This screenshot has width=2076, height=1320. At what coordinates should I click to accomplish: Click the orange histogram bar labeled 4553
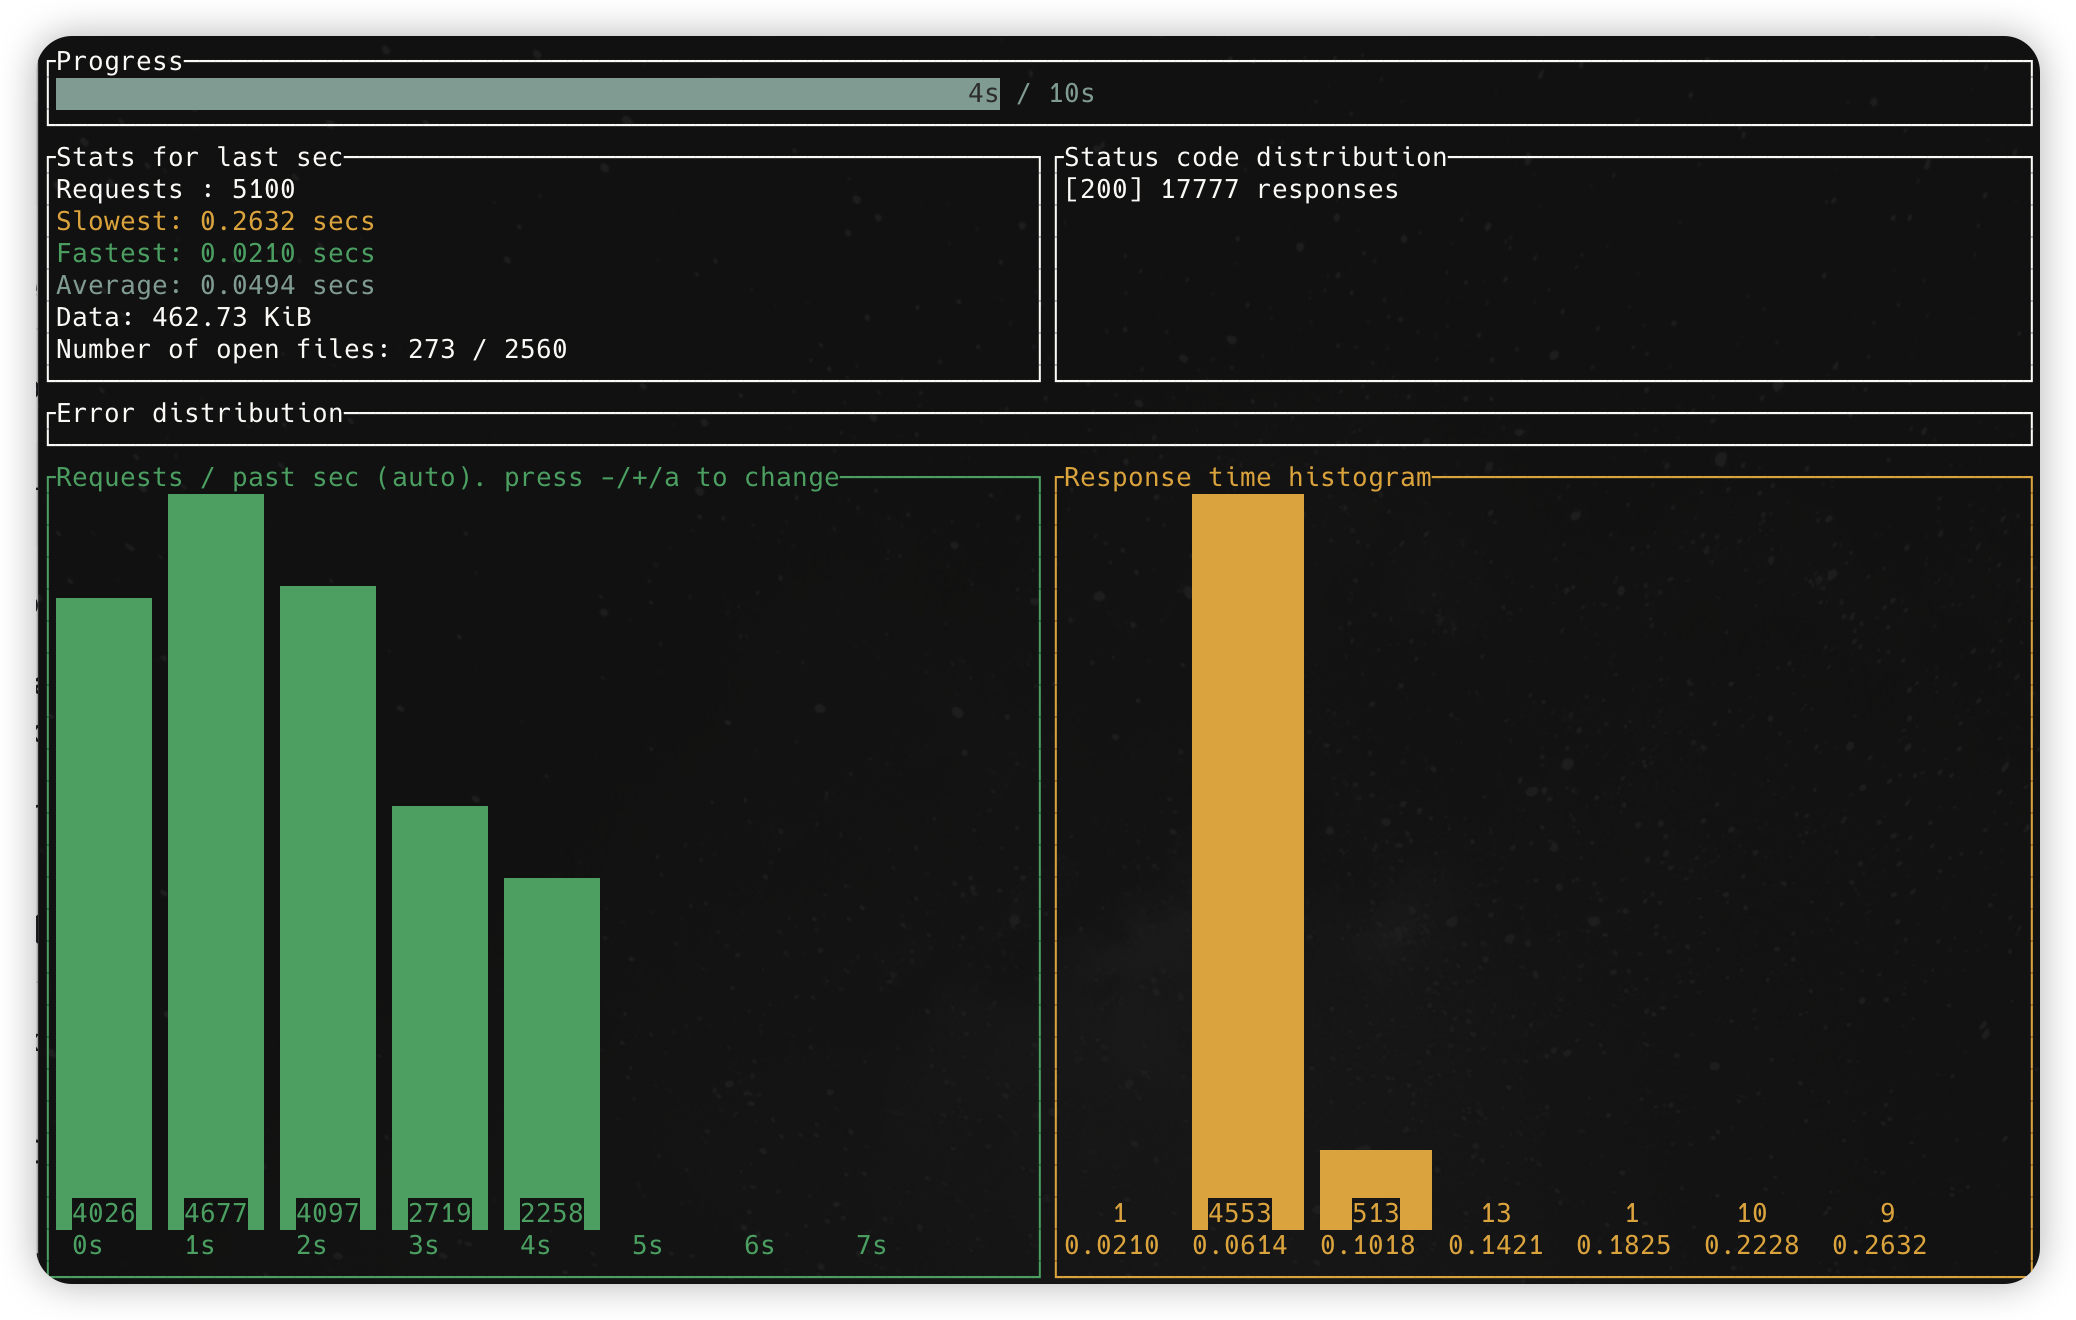point(1248,850)
